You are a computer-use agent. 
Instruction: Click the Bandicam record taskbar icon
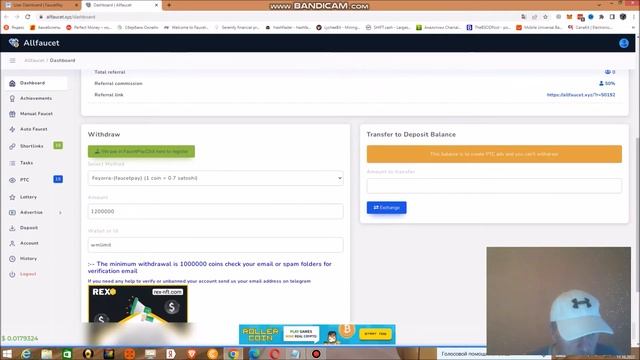tap(316, 354)
